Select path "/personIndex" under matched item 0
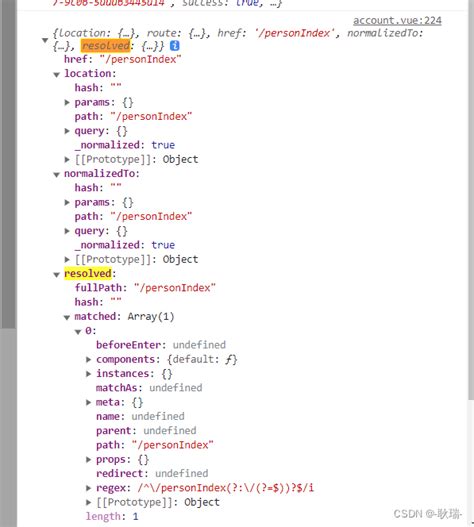Screen dimensions: 474x527 155,445
